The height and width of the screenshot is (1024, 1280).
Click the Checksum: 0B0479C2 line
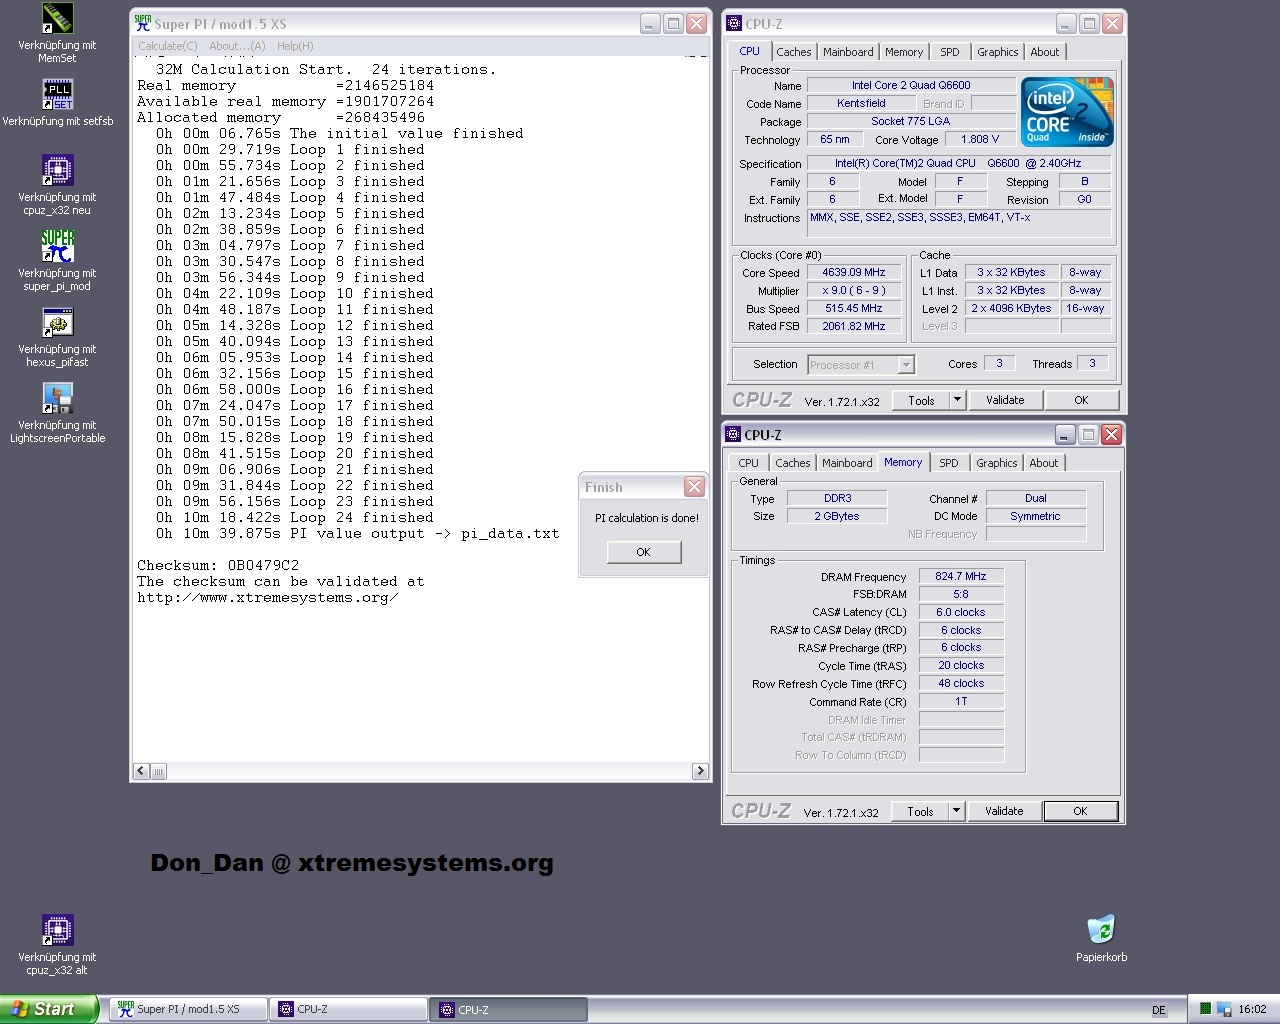(x=218, y=565)
